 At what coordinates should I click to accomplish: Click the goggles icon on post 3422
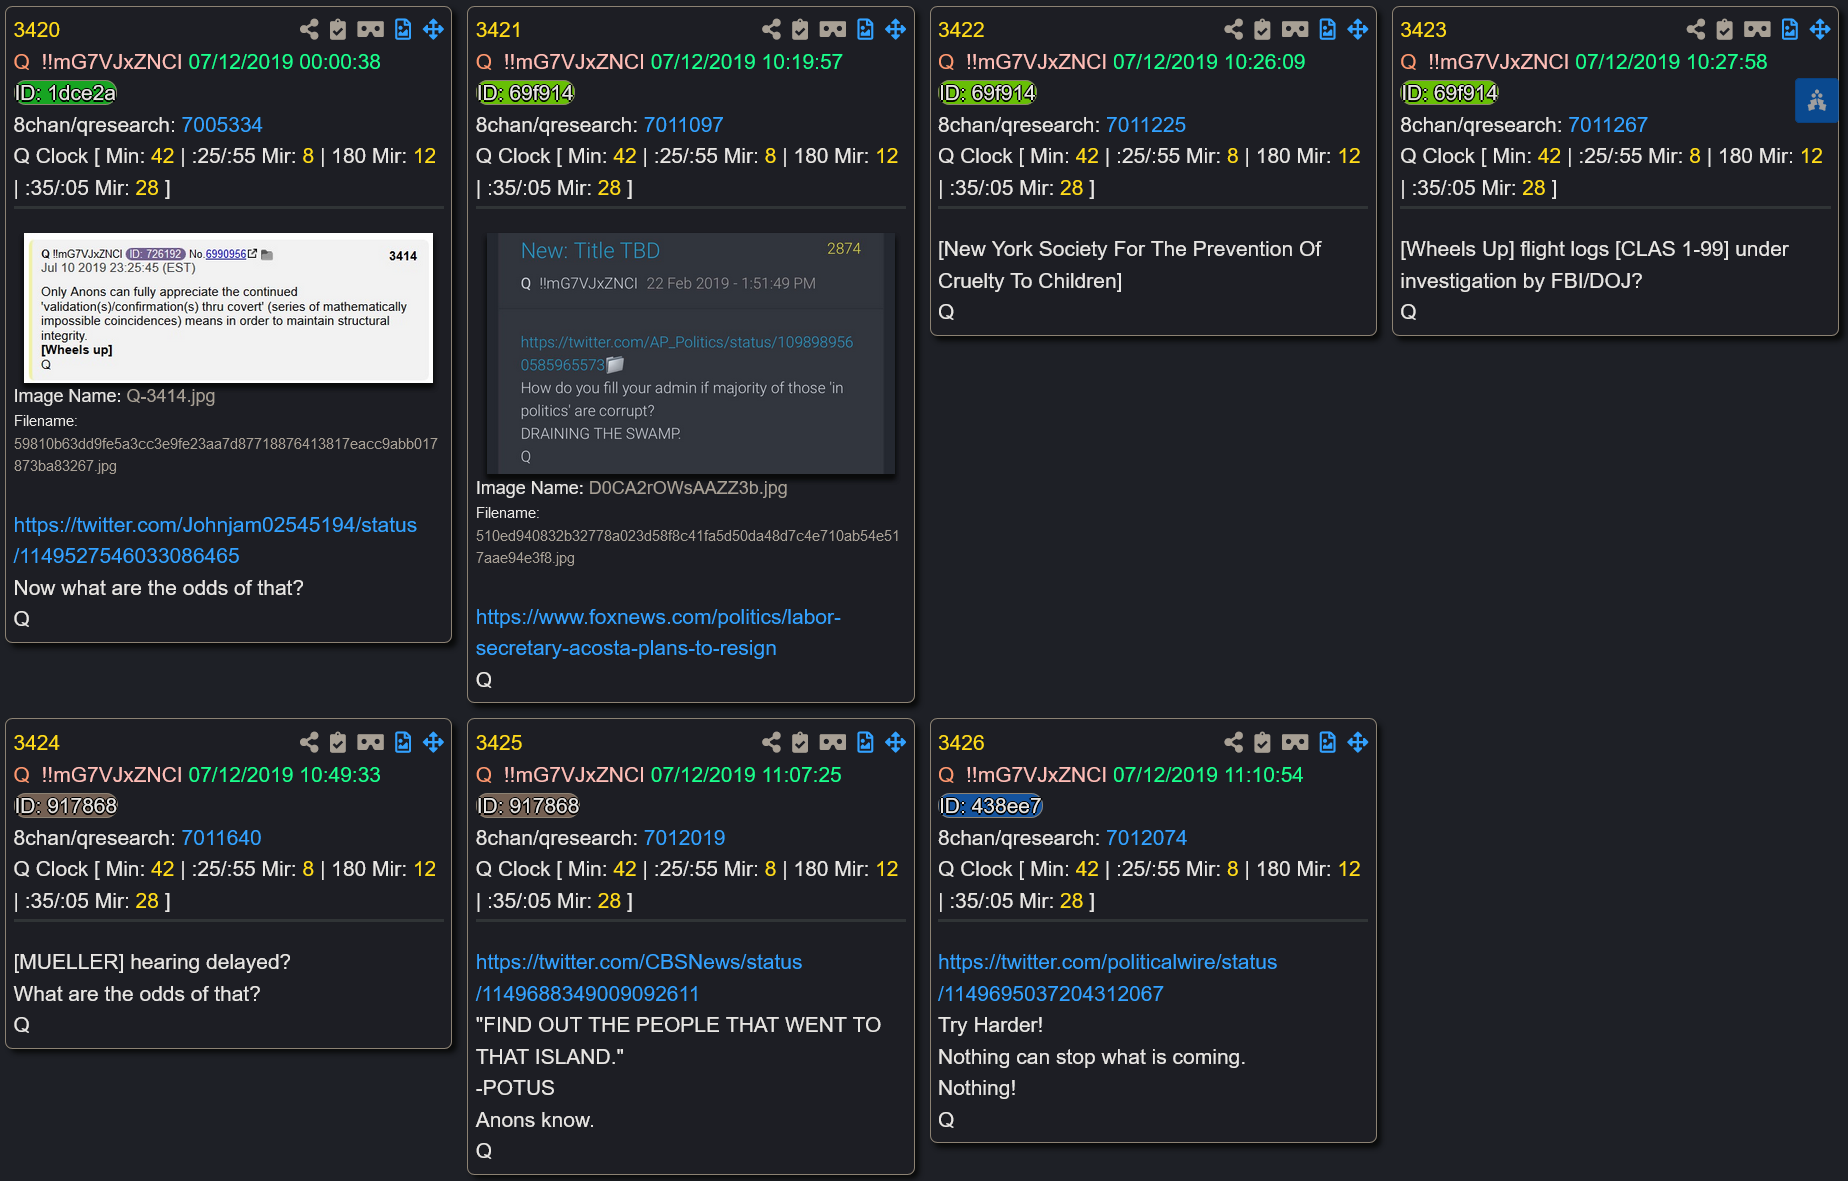coord(1294,30)
